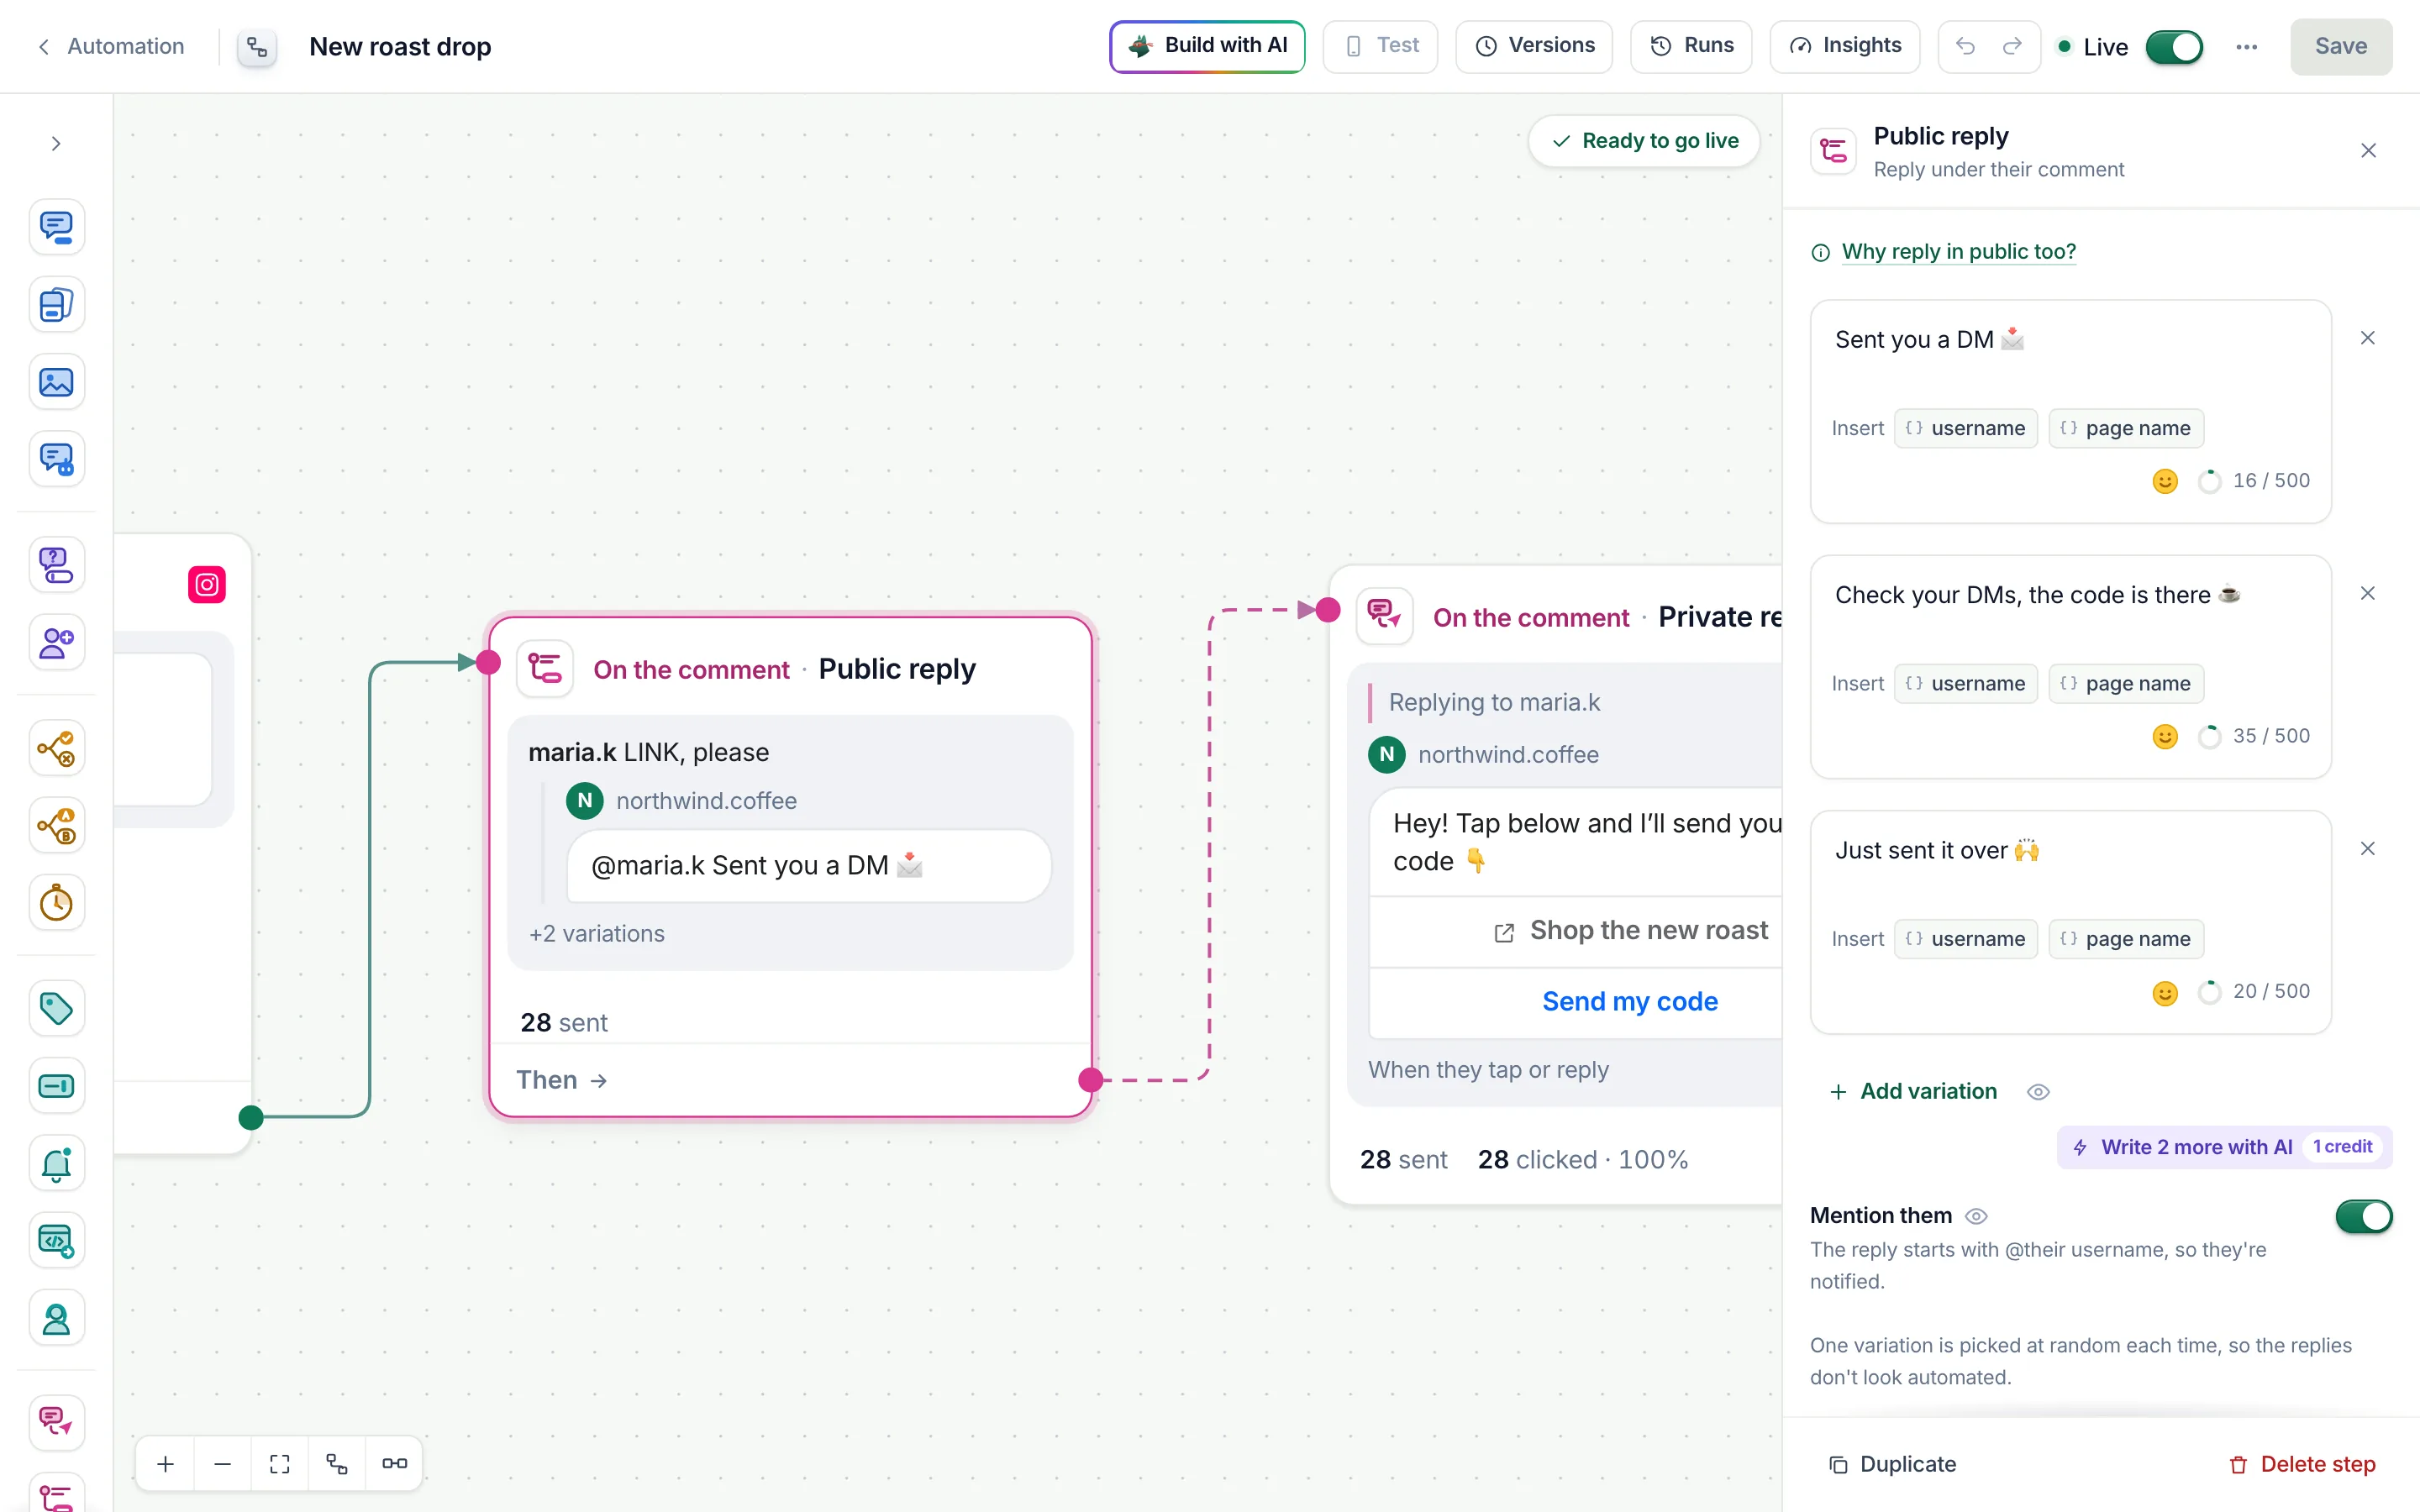Preview variations with eye icon beside Add variation
This screenshot has height=1512, width=2420.
(x=2038, y=1092)
